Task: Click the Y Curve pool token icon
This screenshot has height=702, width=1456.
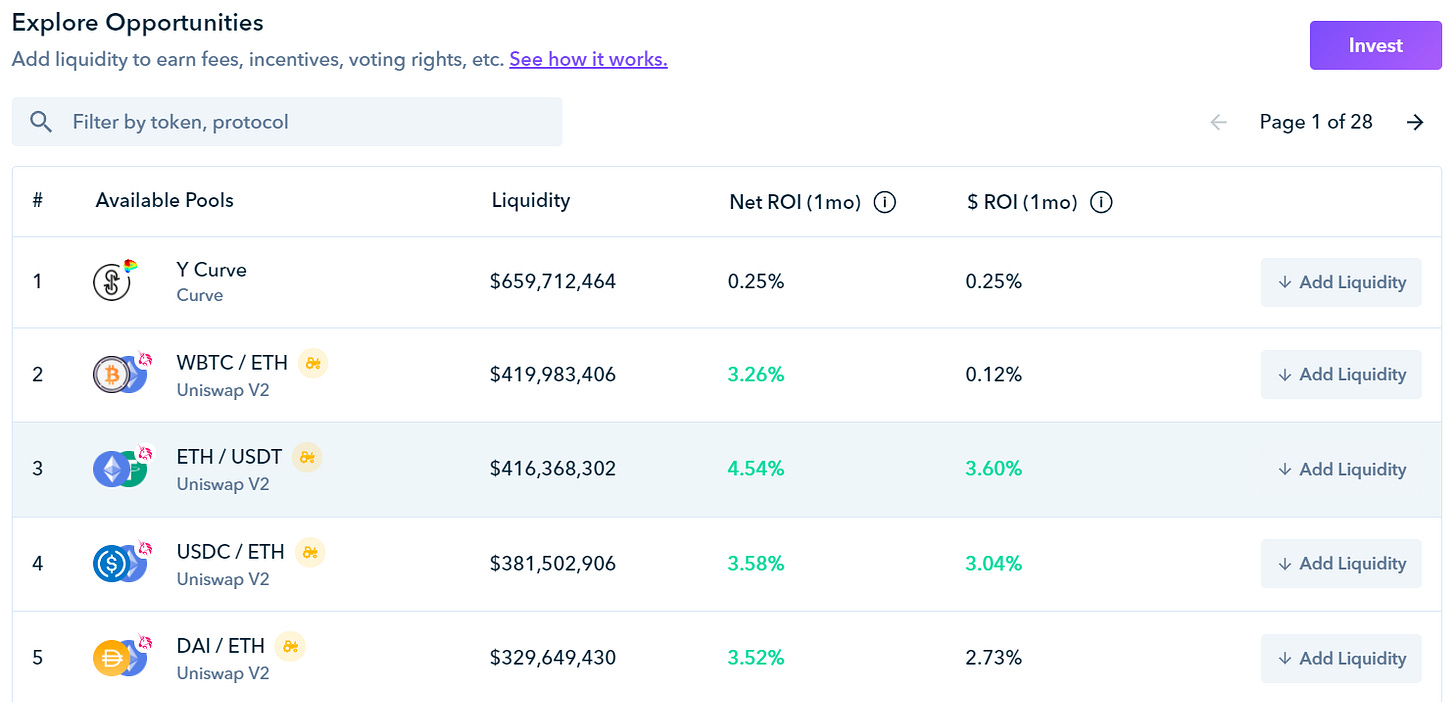Action: coord(113,282)
